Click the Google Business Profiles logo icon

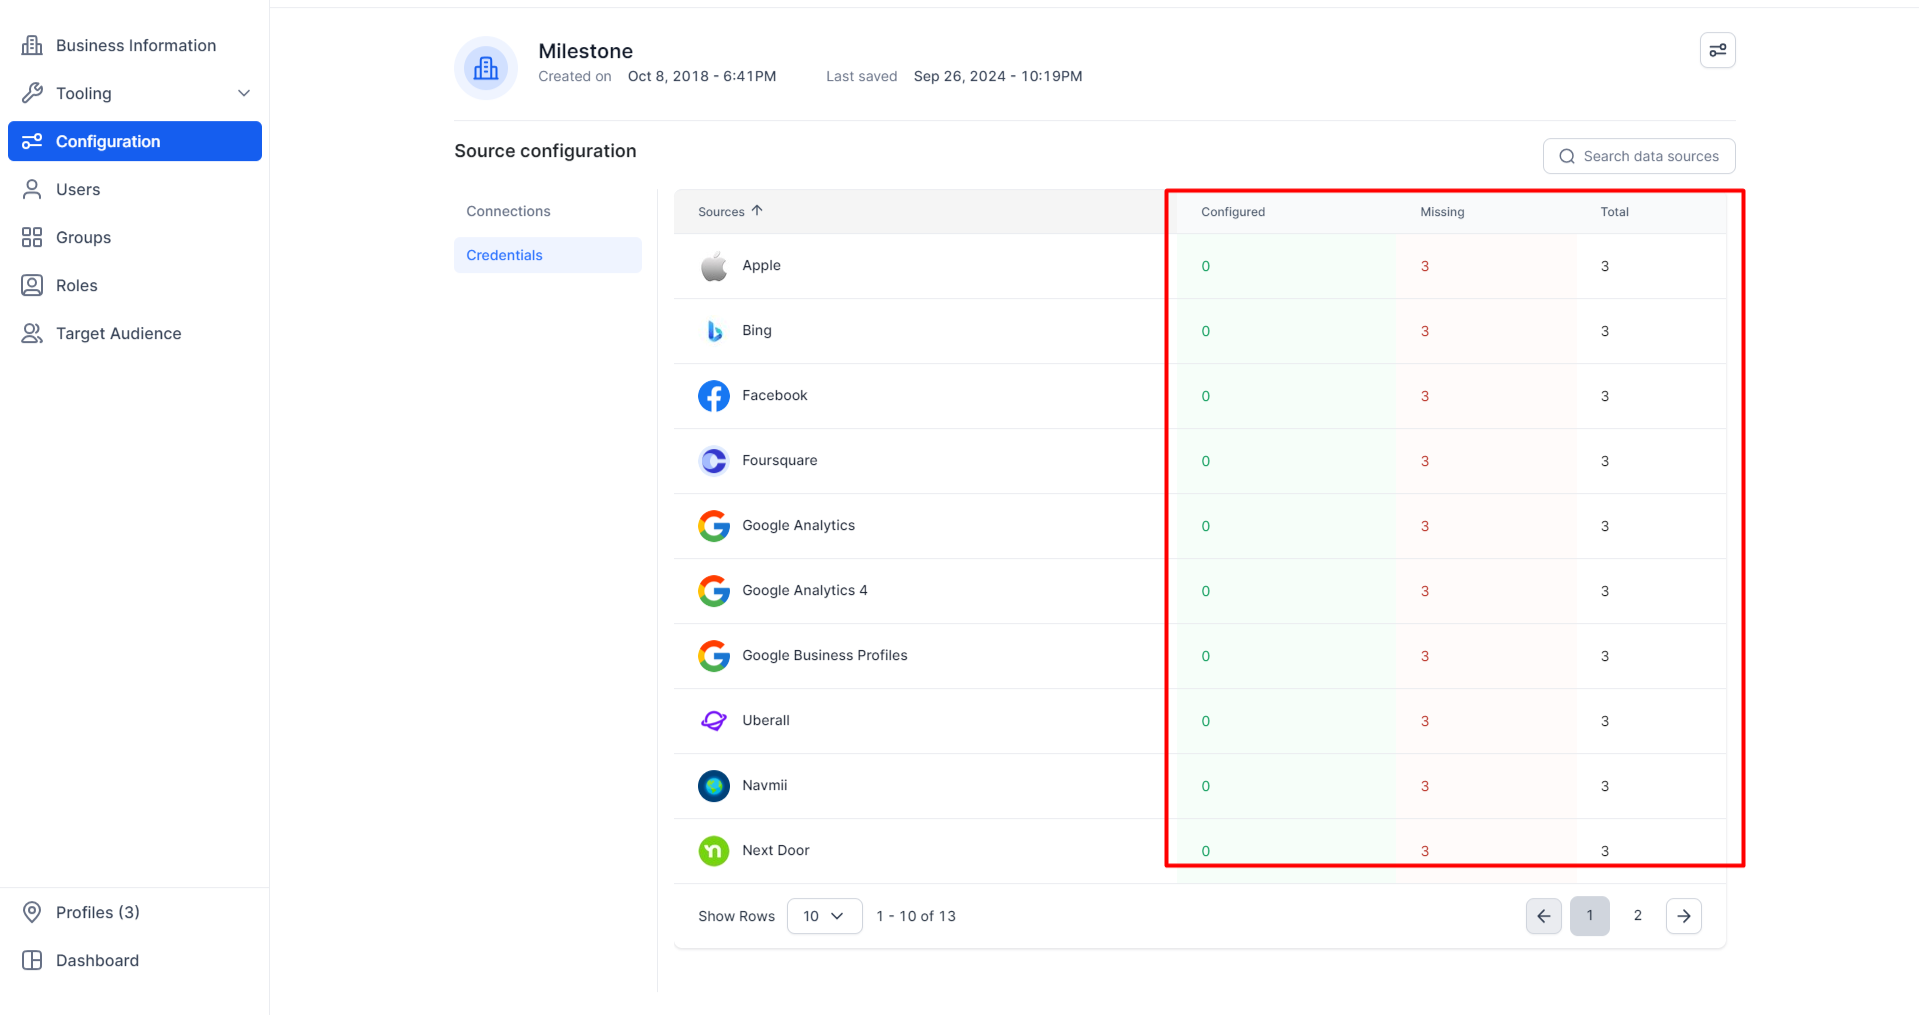(714, 656)
